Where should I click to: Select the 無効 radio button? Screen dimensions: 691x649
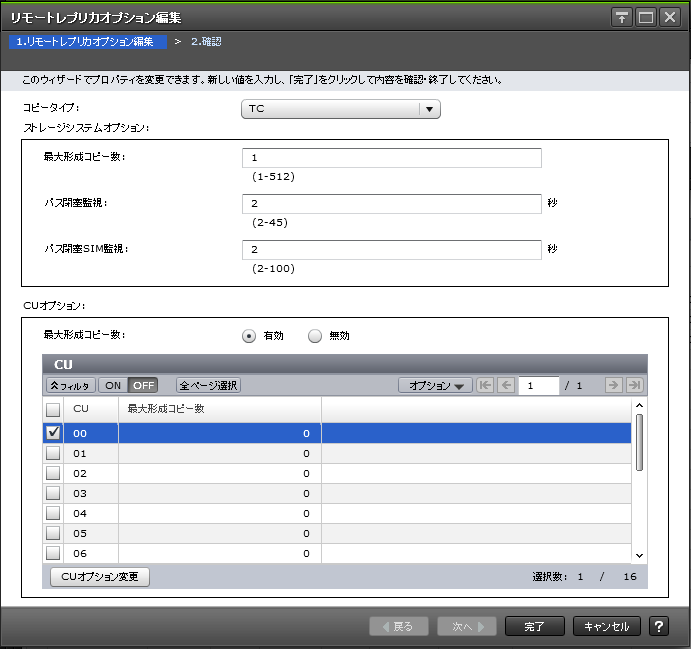(x=315, y=336)
